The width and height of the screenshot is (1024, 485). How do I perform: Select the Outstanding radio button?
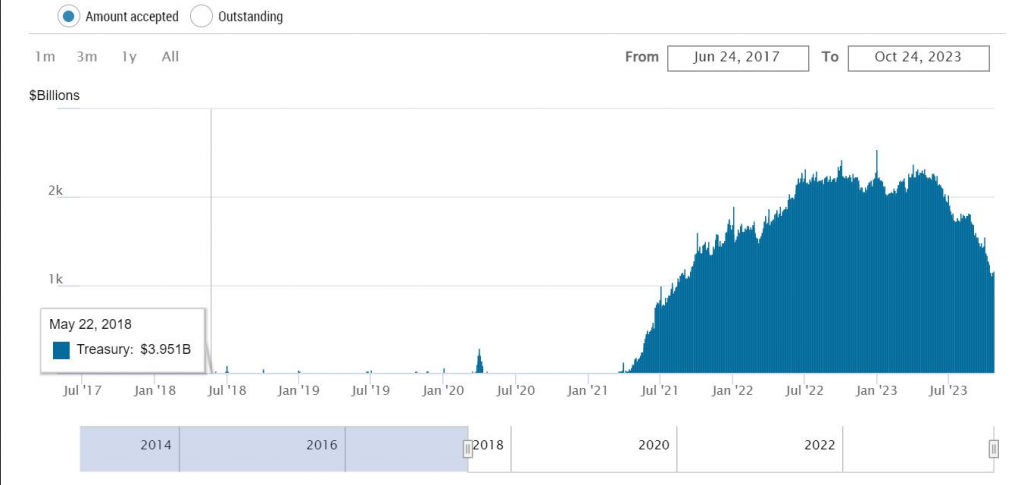(x=201, y=16)
